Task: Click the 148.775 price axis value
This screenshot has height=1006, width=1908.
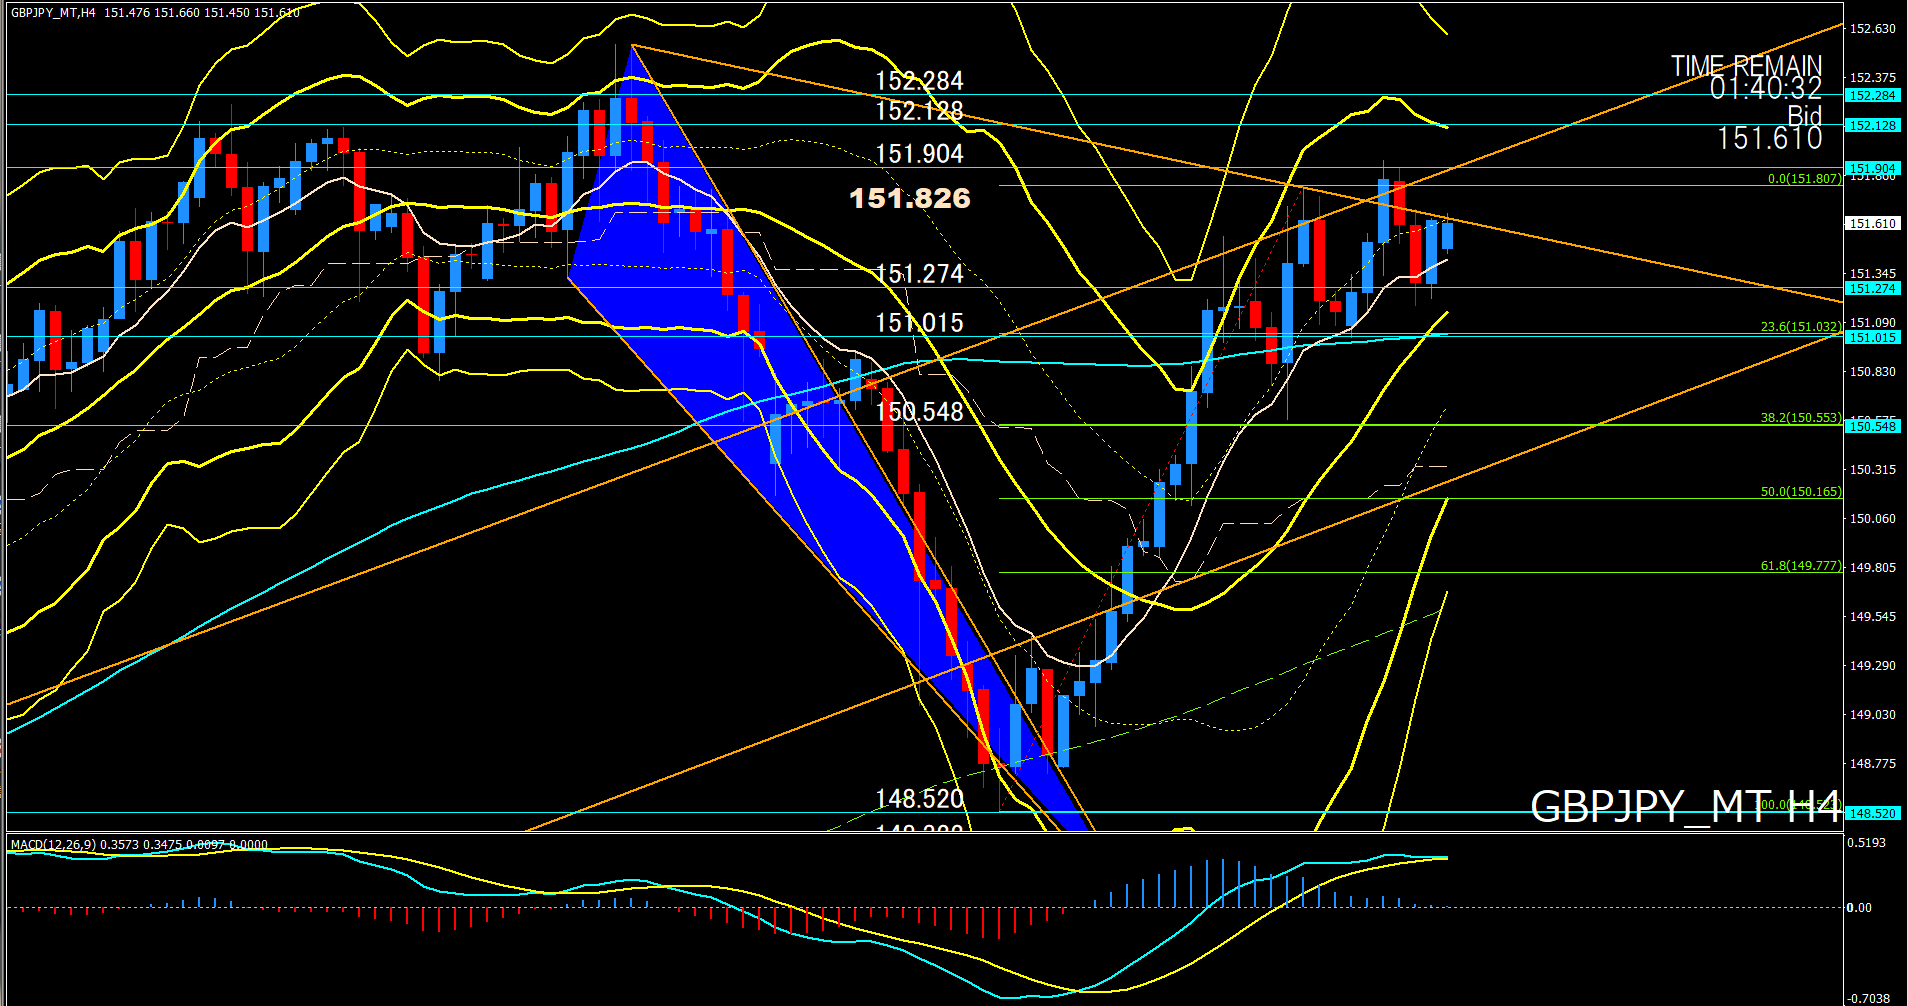Action: pyautogui.click(x=1872, y=764)
